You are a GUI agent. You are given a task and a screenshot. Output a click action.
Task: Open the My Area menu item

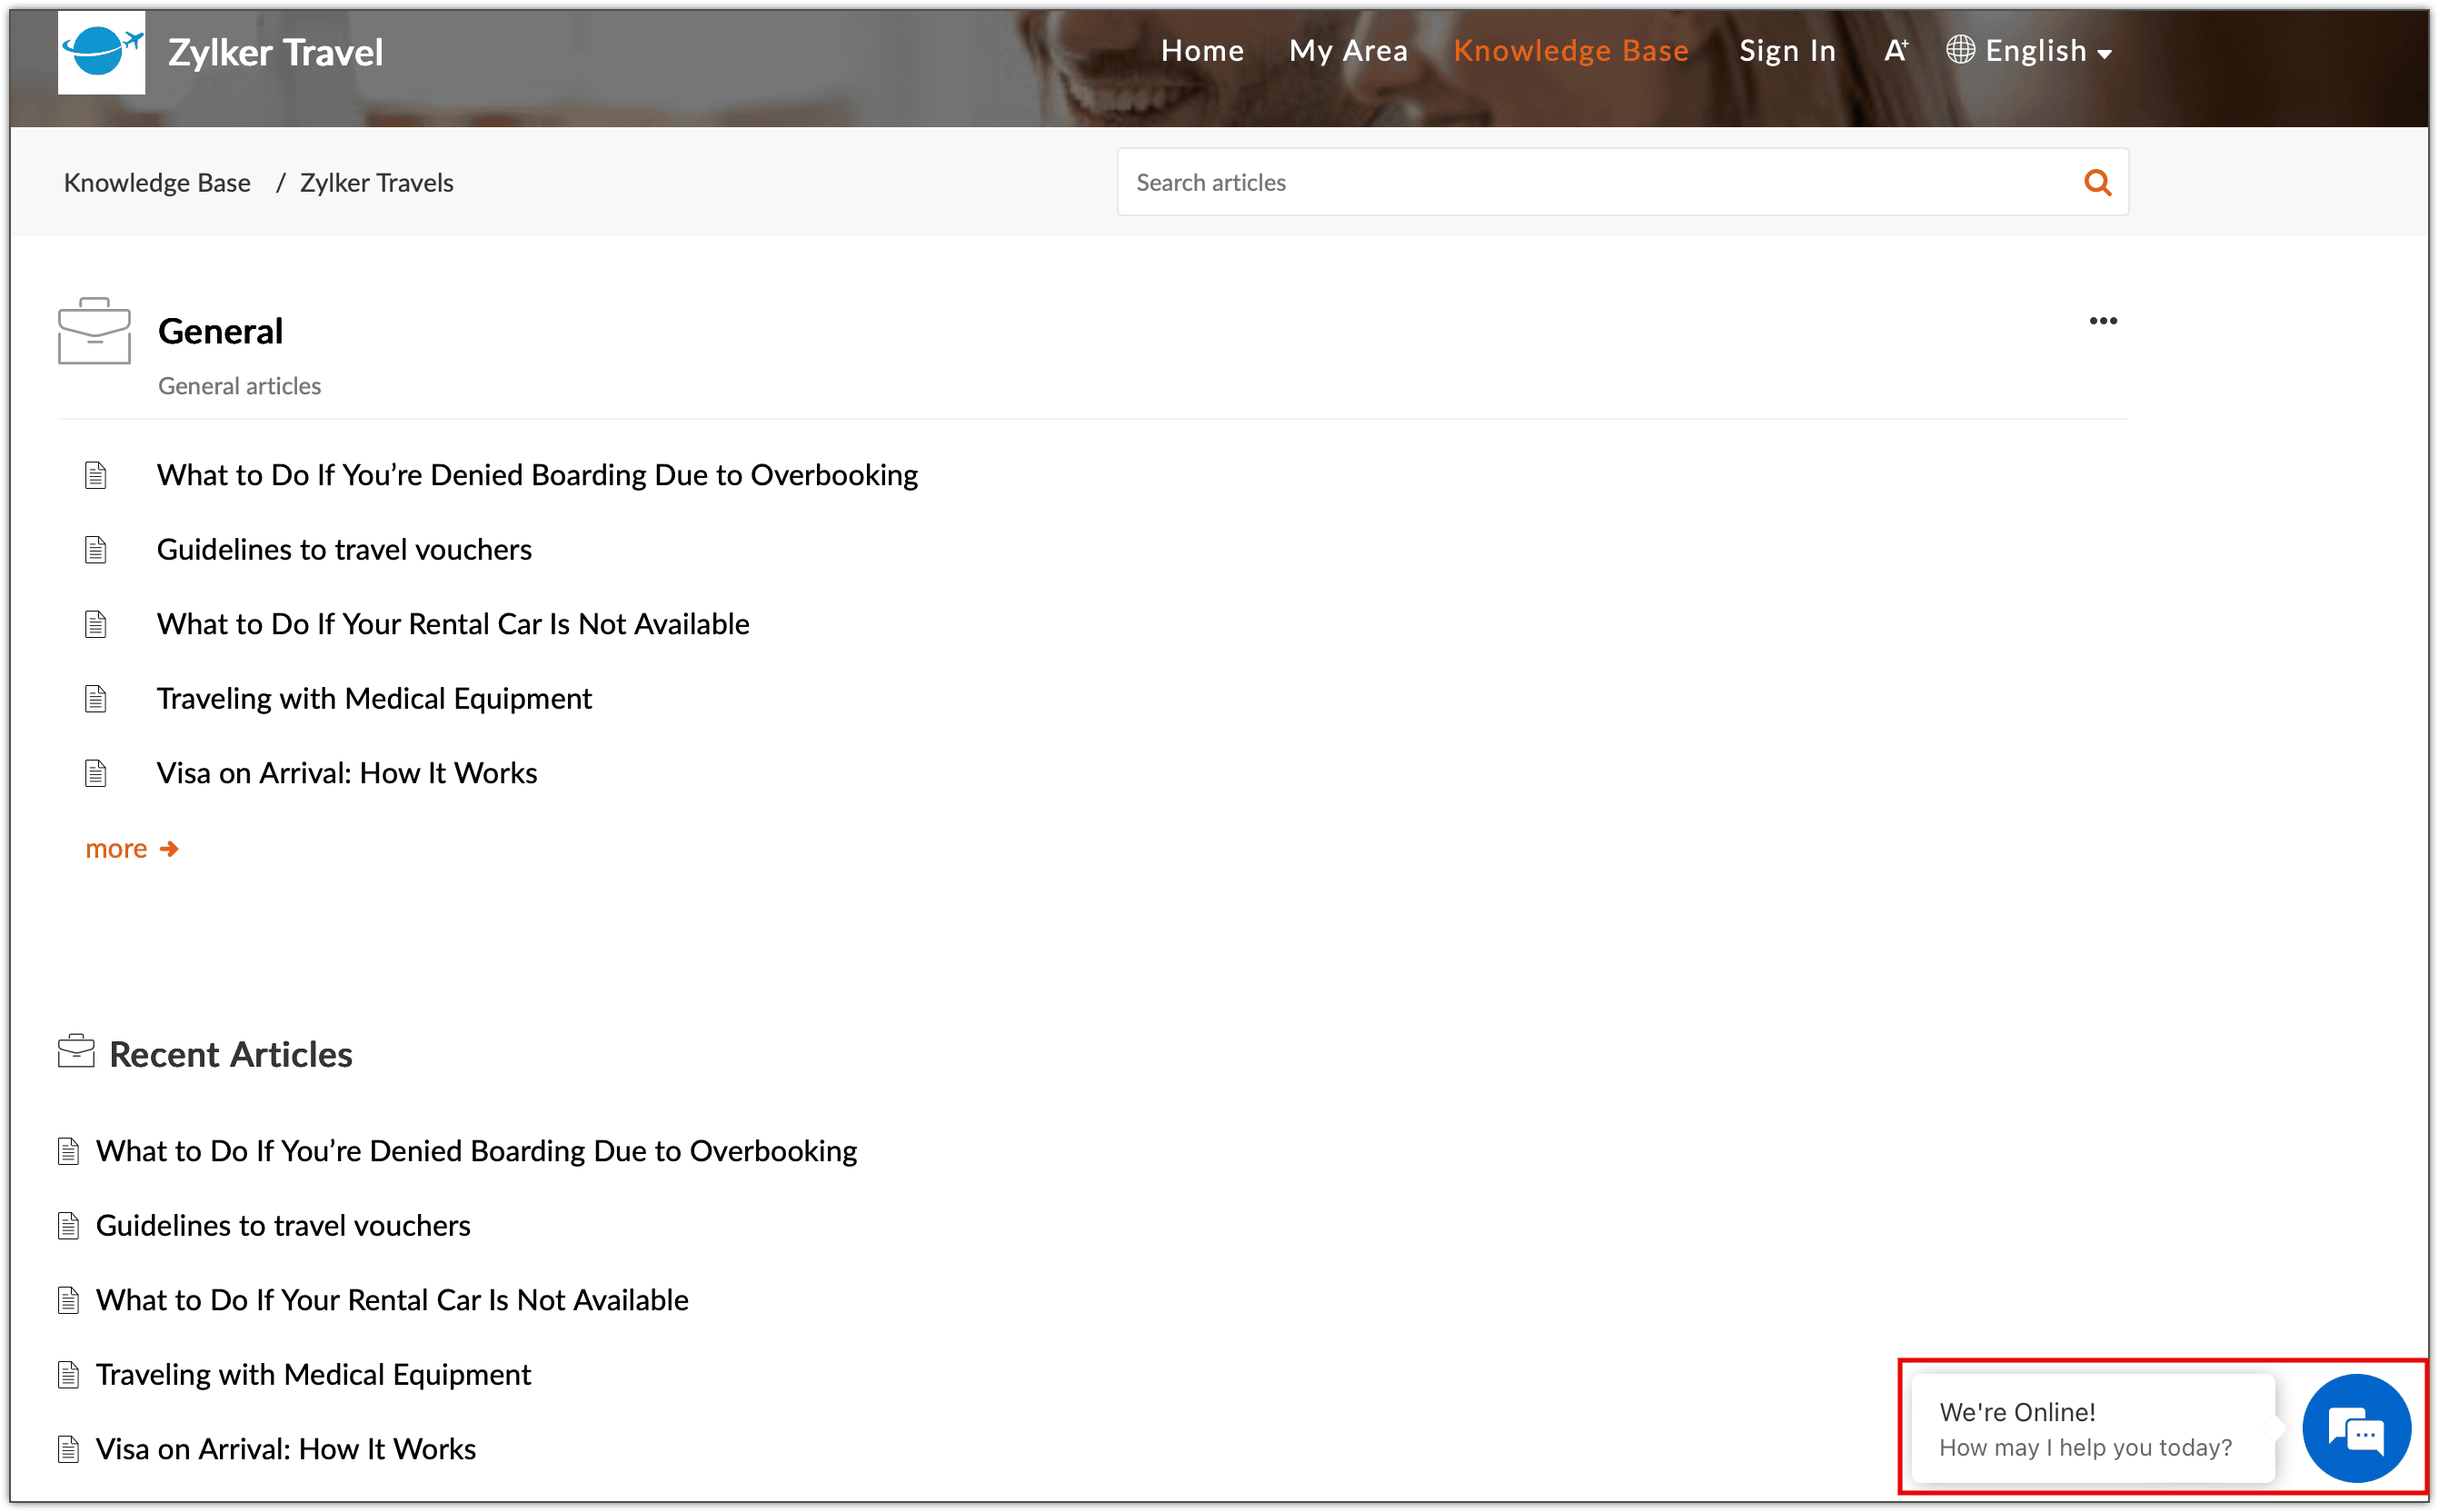[1347, 51]
